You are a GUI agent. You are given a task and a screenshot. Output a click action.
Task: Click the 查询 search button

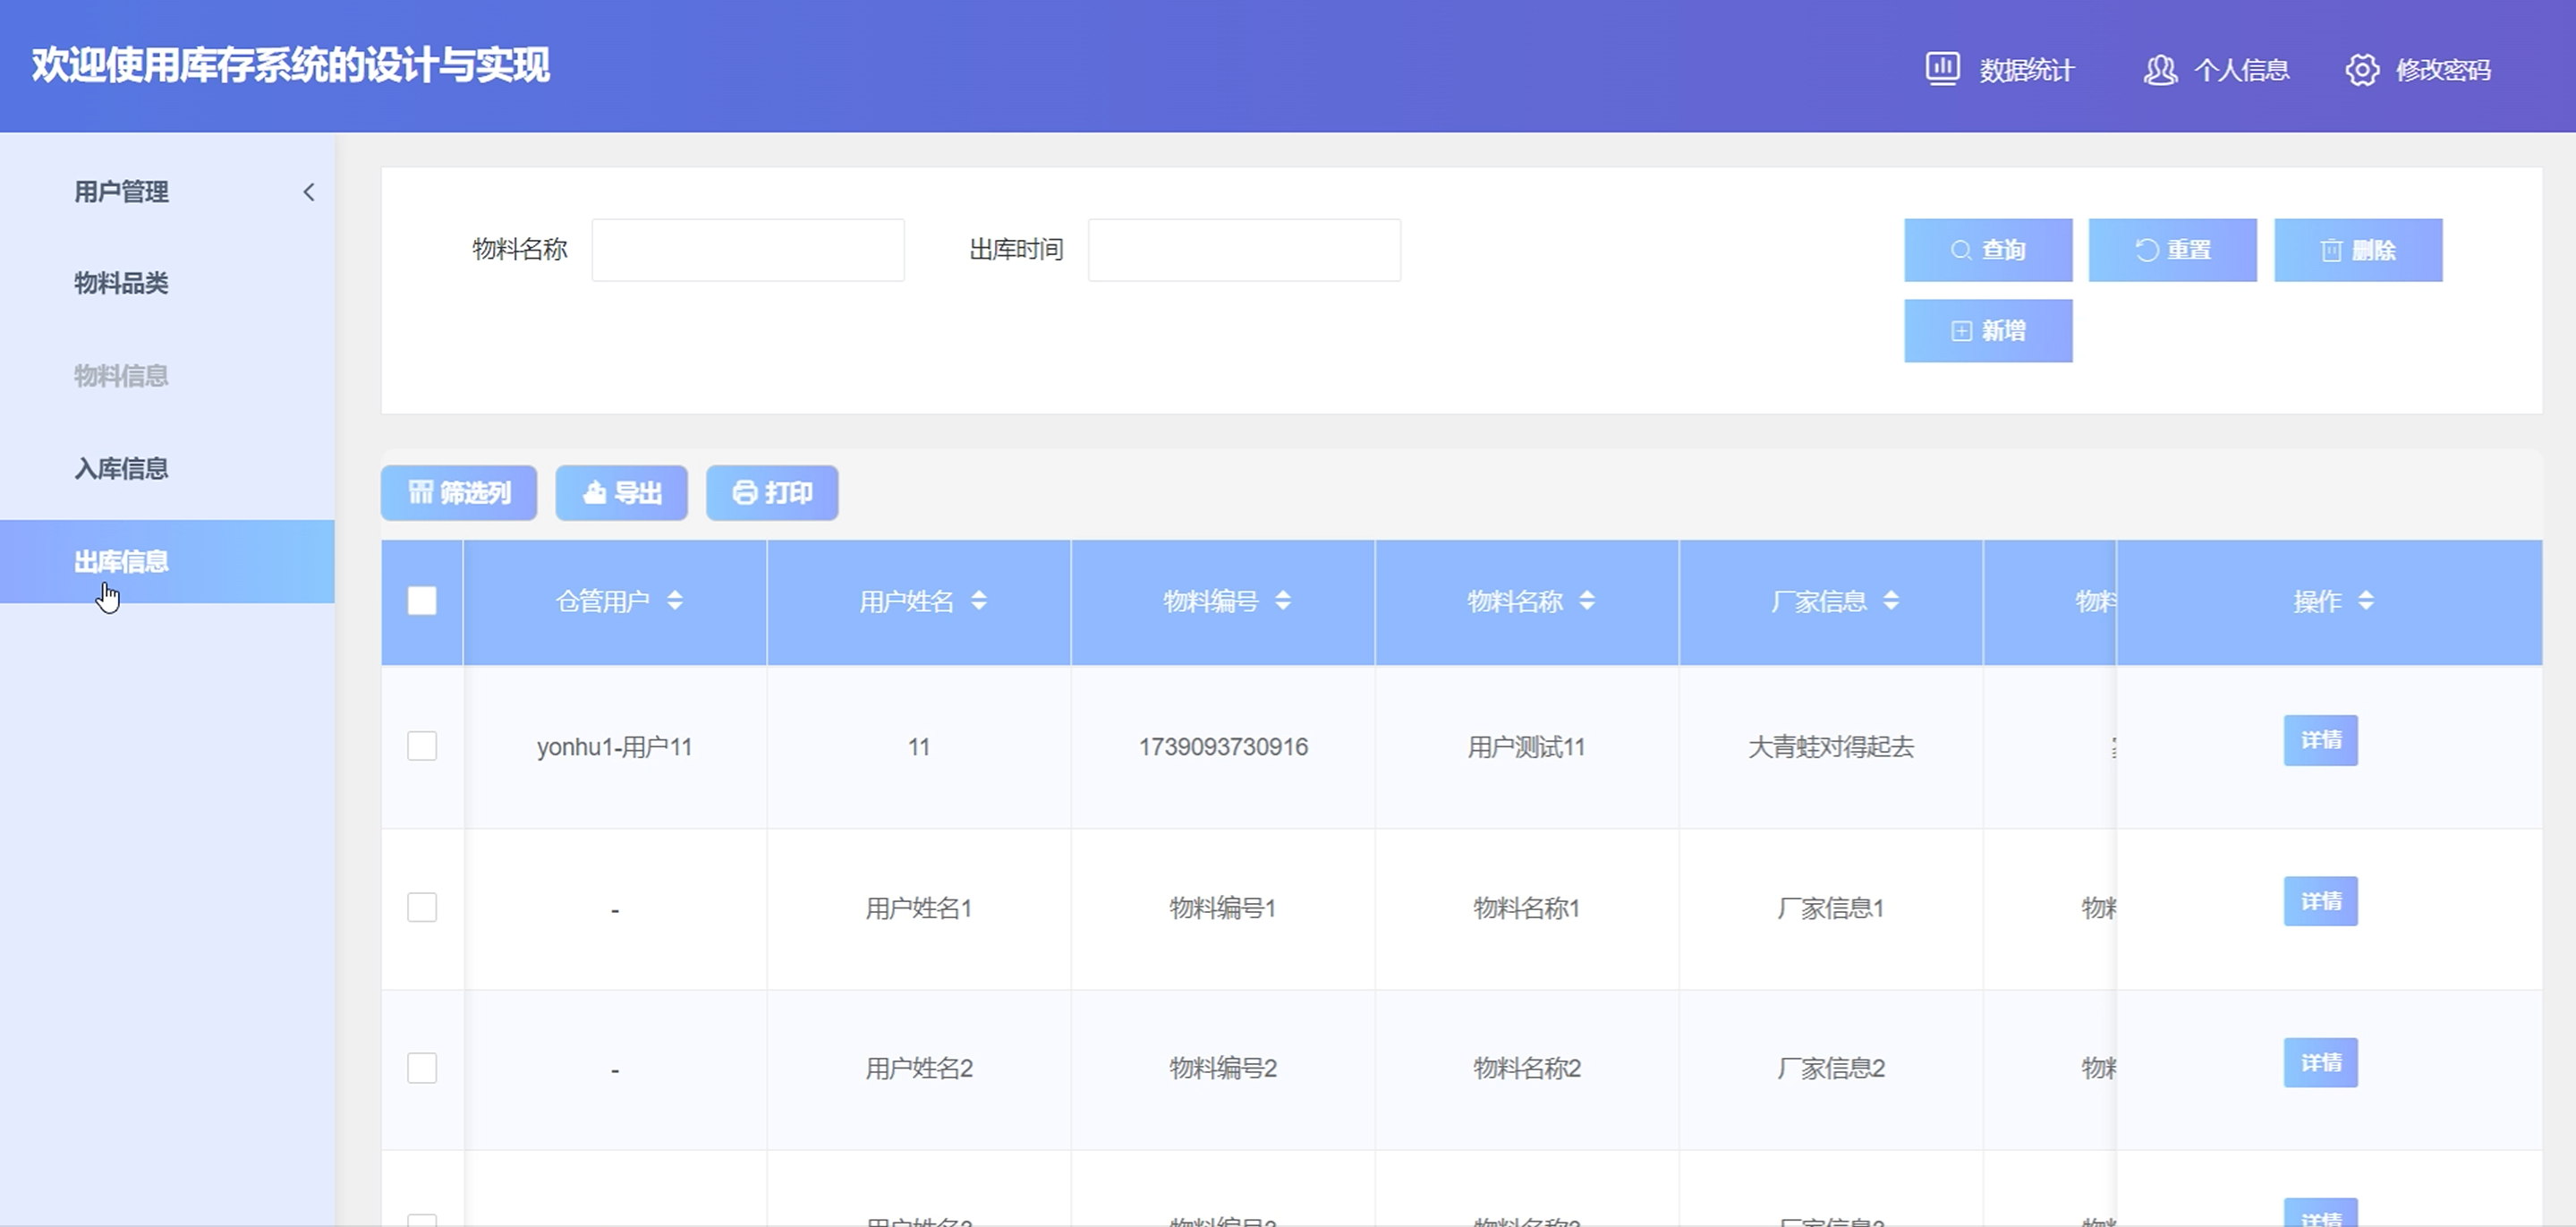coord(1987,250)
